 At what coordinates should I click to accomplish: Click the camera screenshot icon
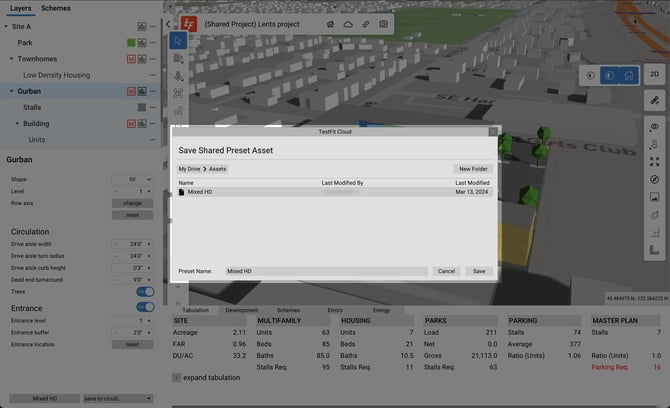point(383,24)
